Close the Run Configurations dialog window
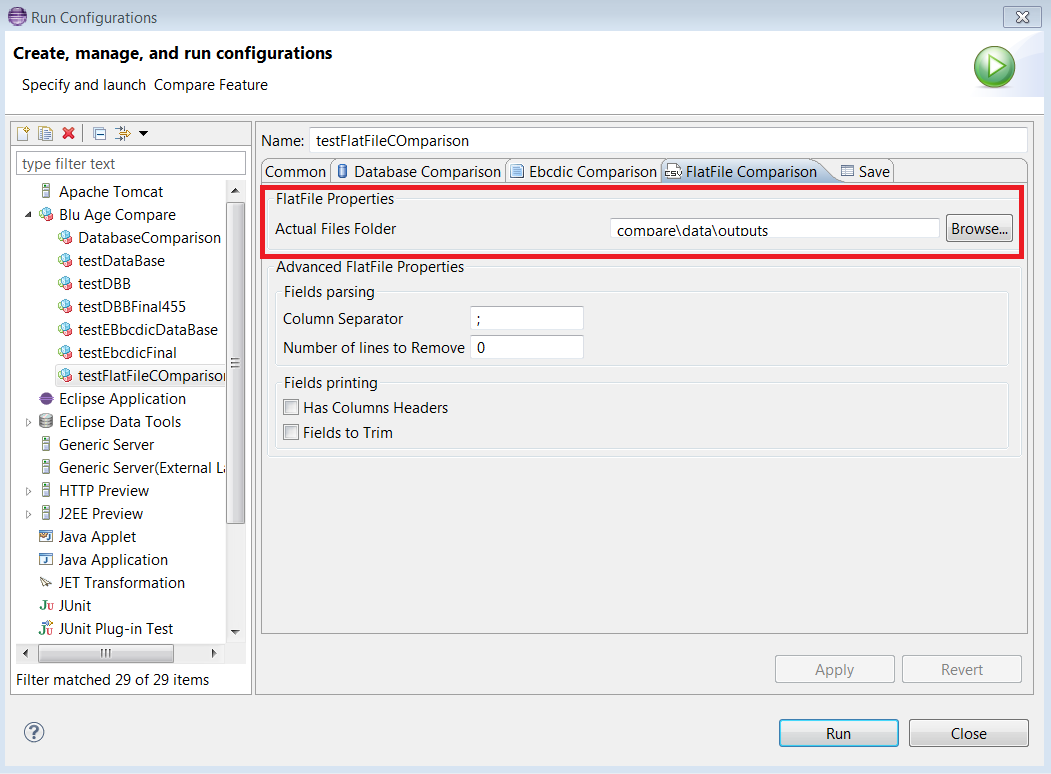This screenshot has height=774, width=1051. tap(1022, 17)
